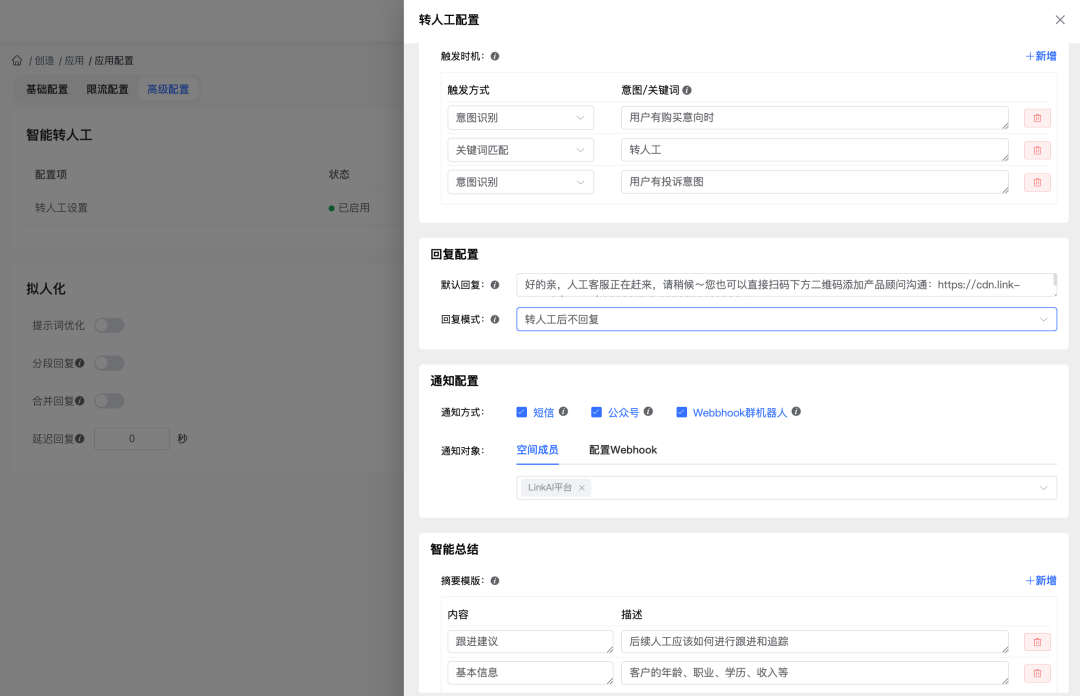
Task: Switch to the 限流配置 tab
Action: (107, 89)
